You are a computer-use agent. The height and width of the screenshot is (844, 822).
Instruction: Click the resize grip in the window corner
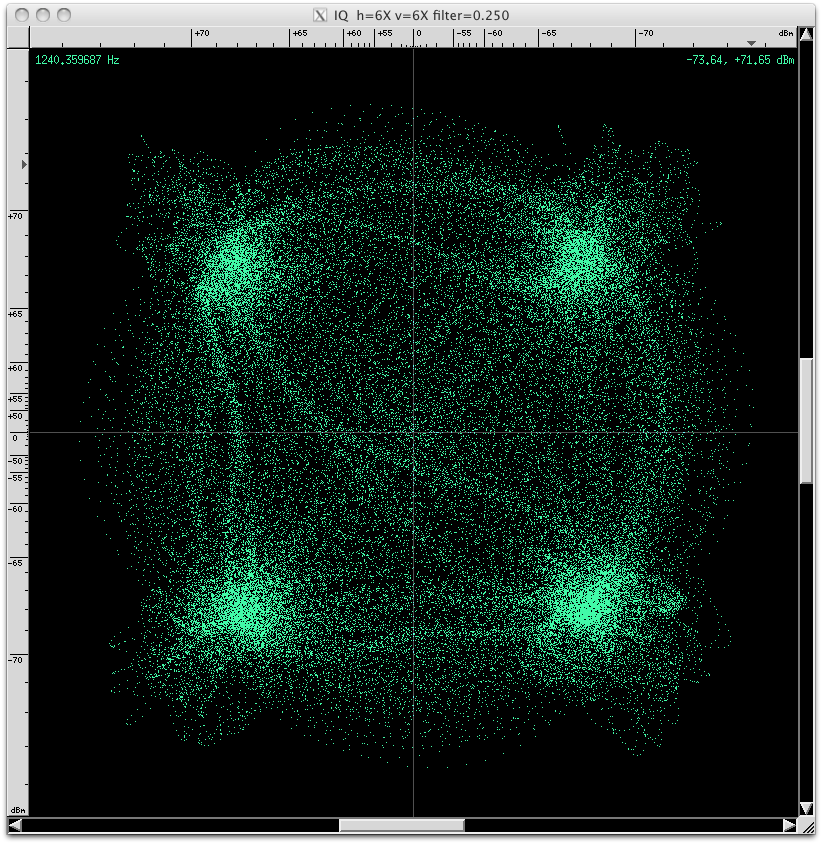point(808,826)
